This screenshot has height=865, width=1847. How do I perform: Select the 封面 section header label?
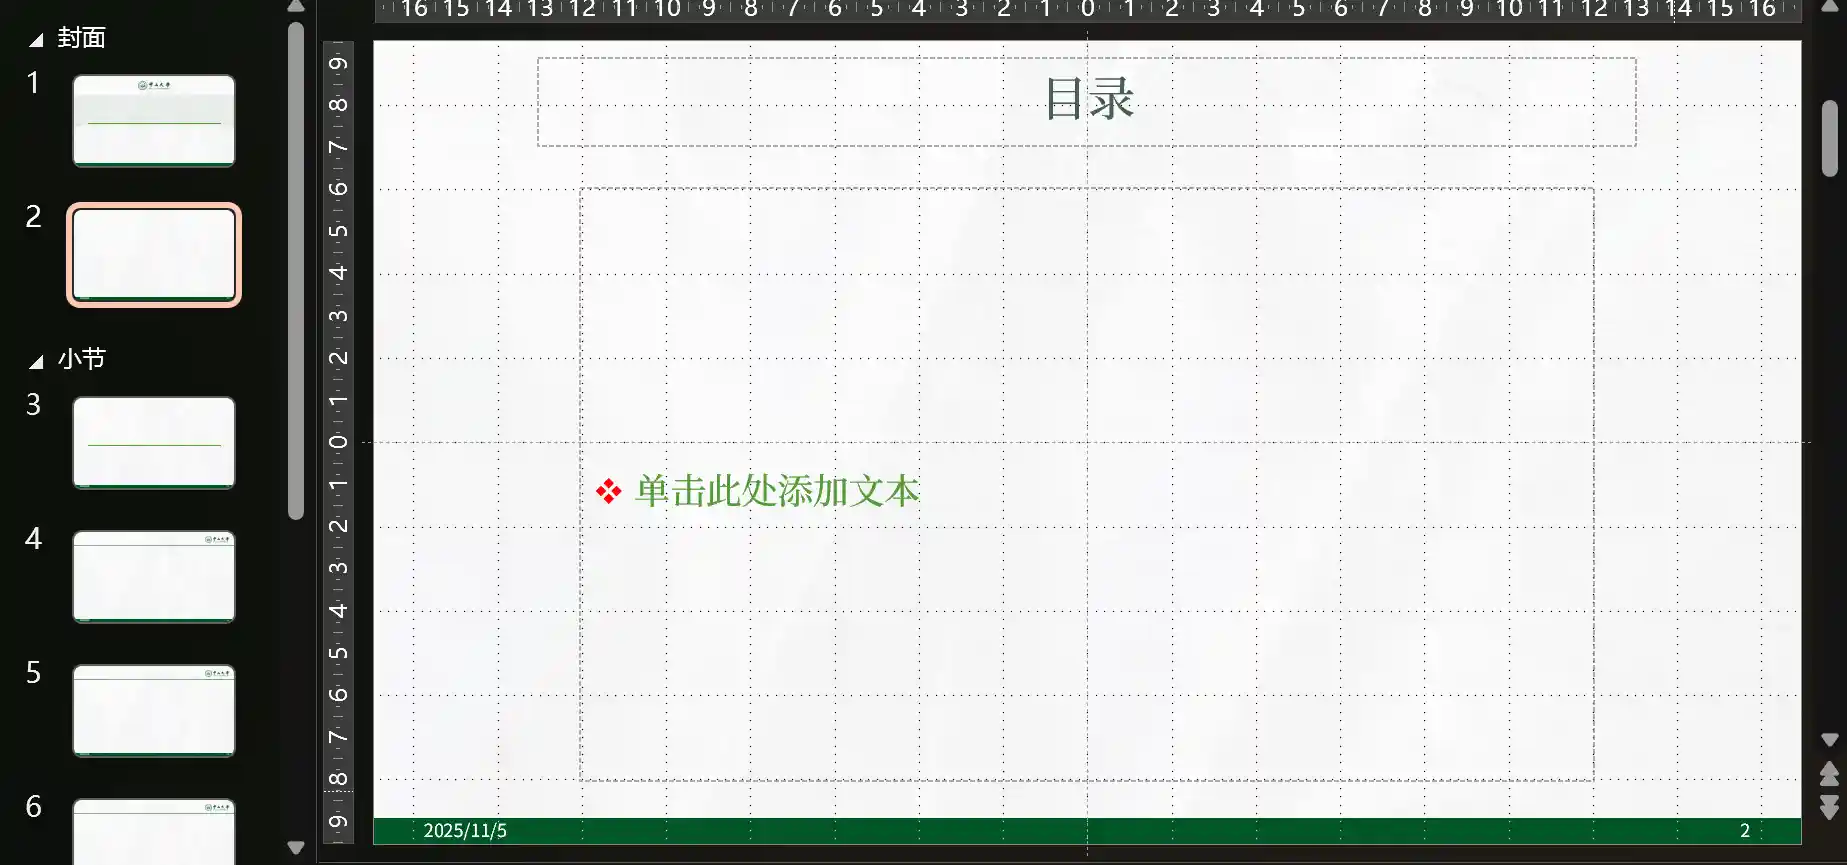(81, 38)
